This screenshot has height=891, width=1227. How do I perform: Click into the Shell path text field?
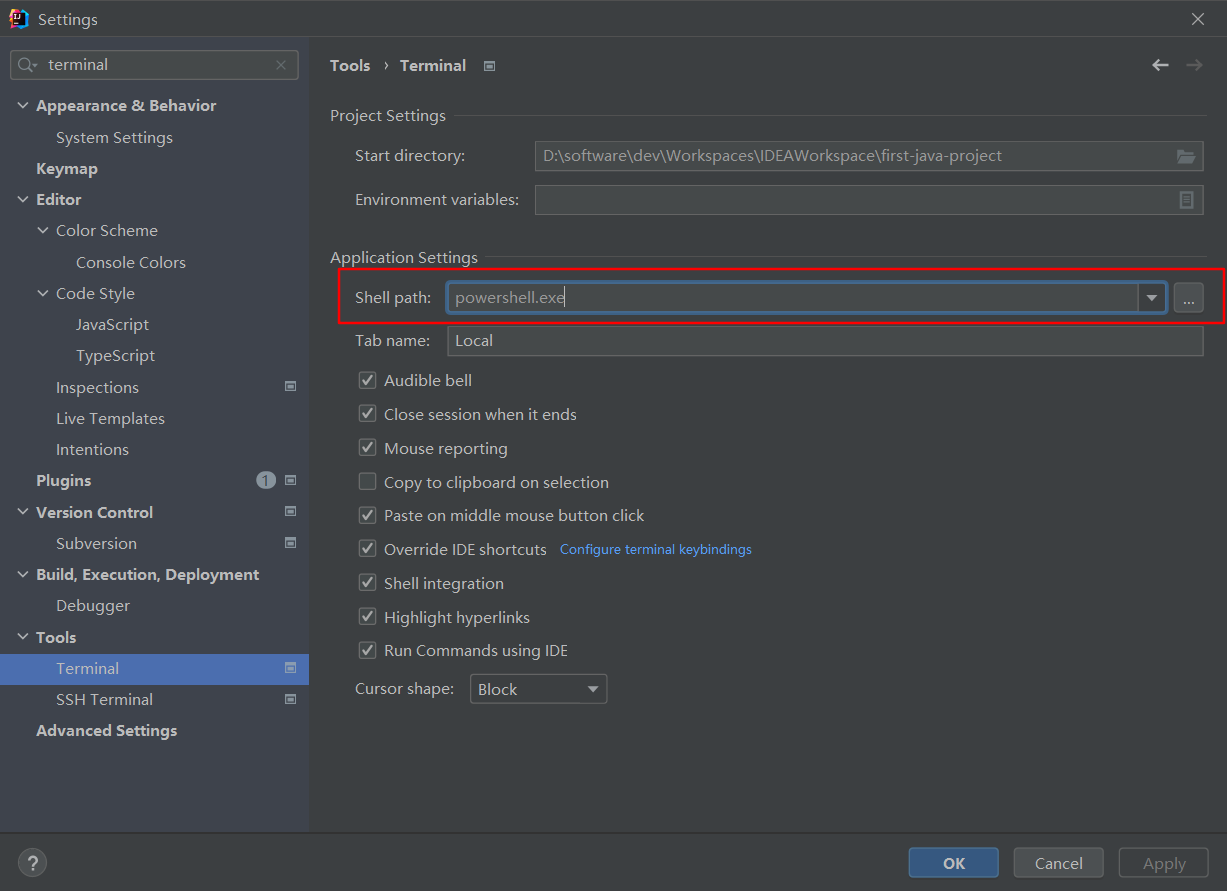792,298
